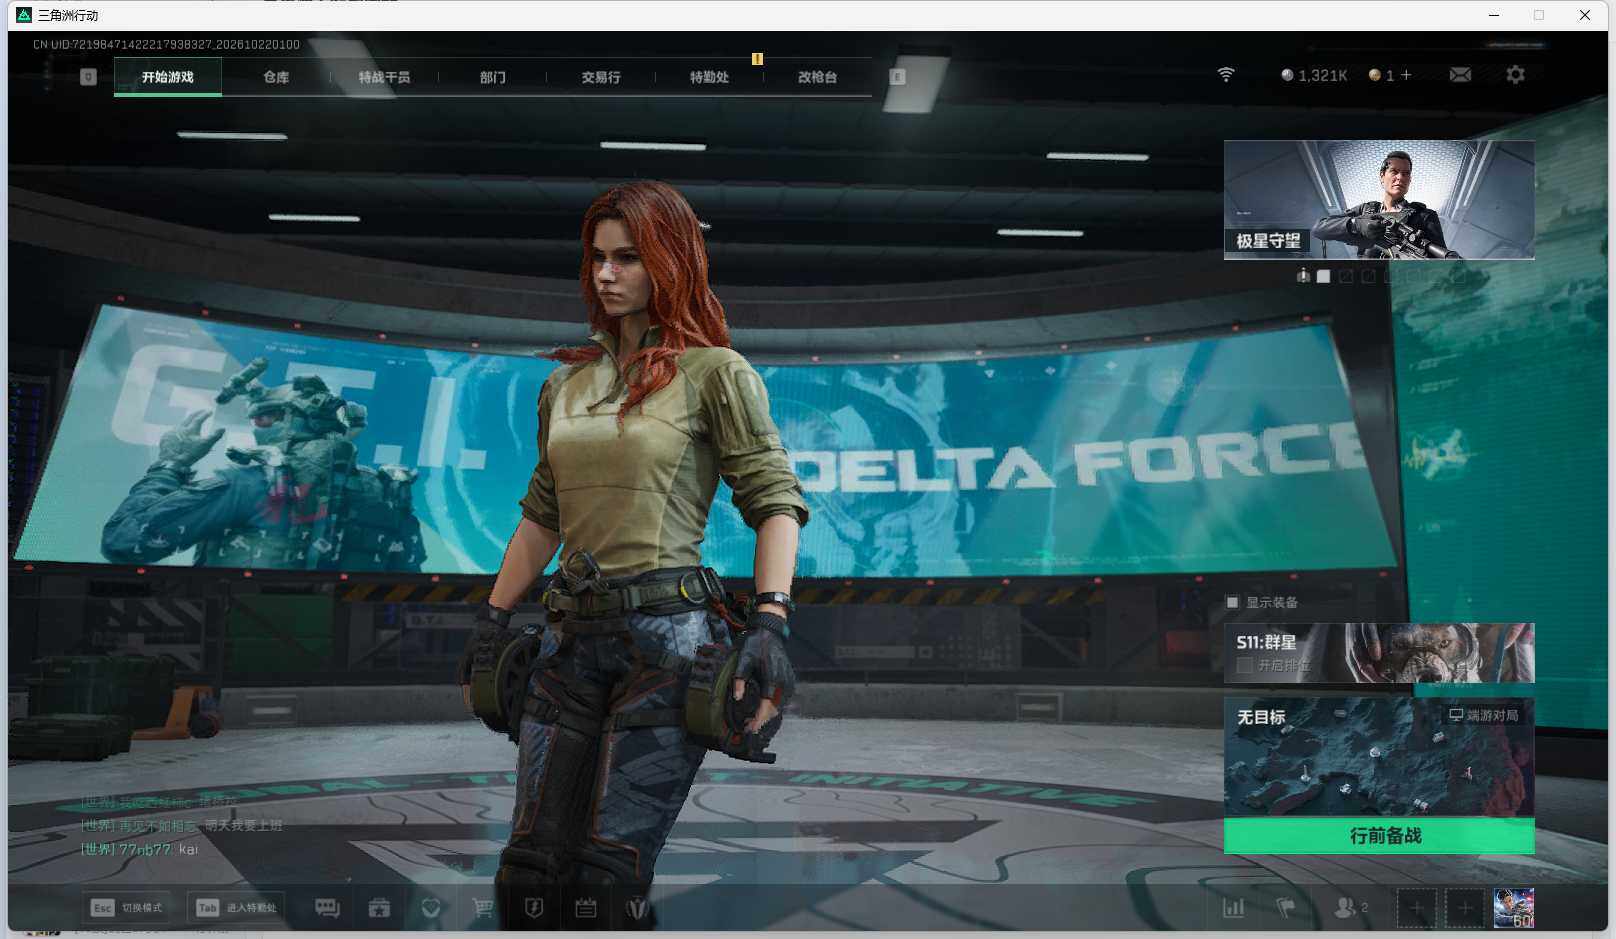Select the 无目标 map preview

1379,757
